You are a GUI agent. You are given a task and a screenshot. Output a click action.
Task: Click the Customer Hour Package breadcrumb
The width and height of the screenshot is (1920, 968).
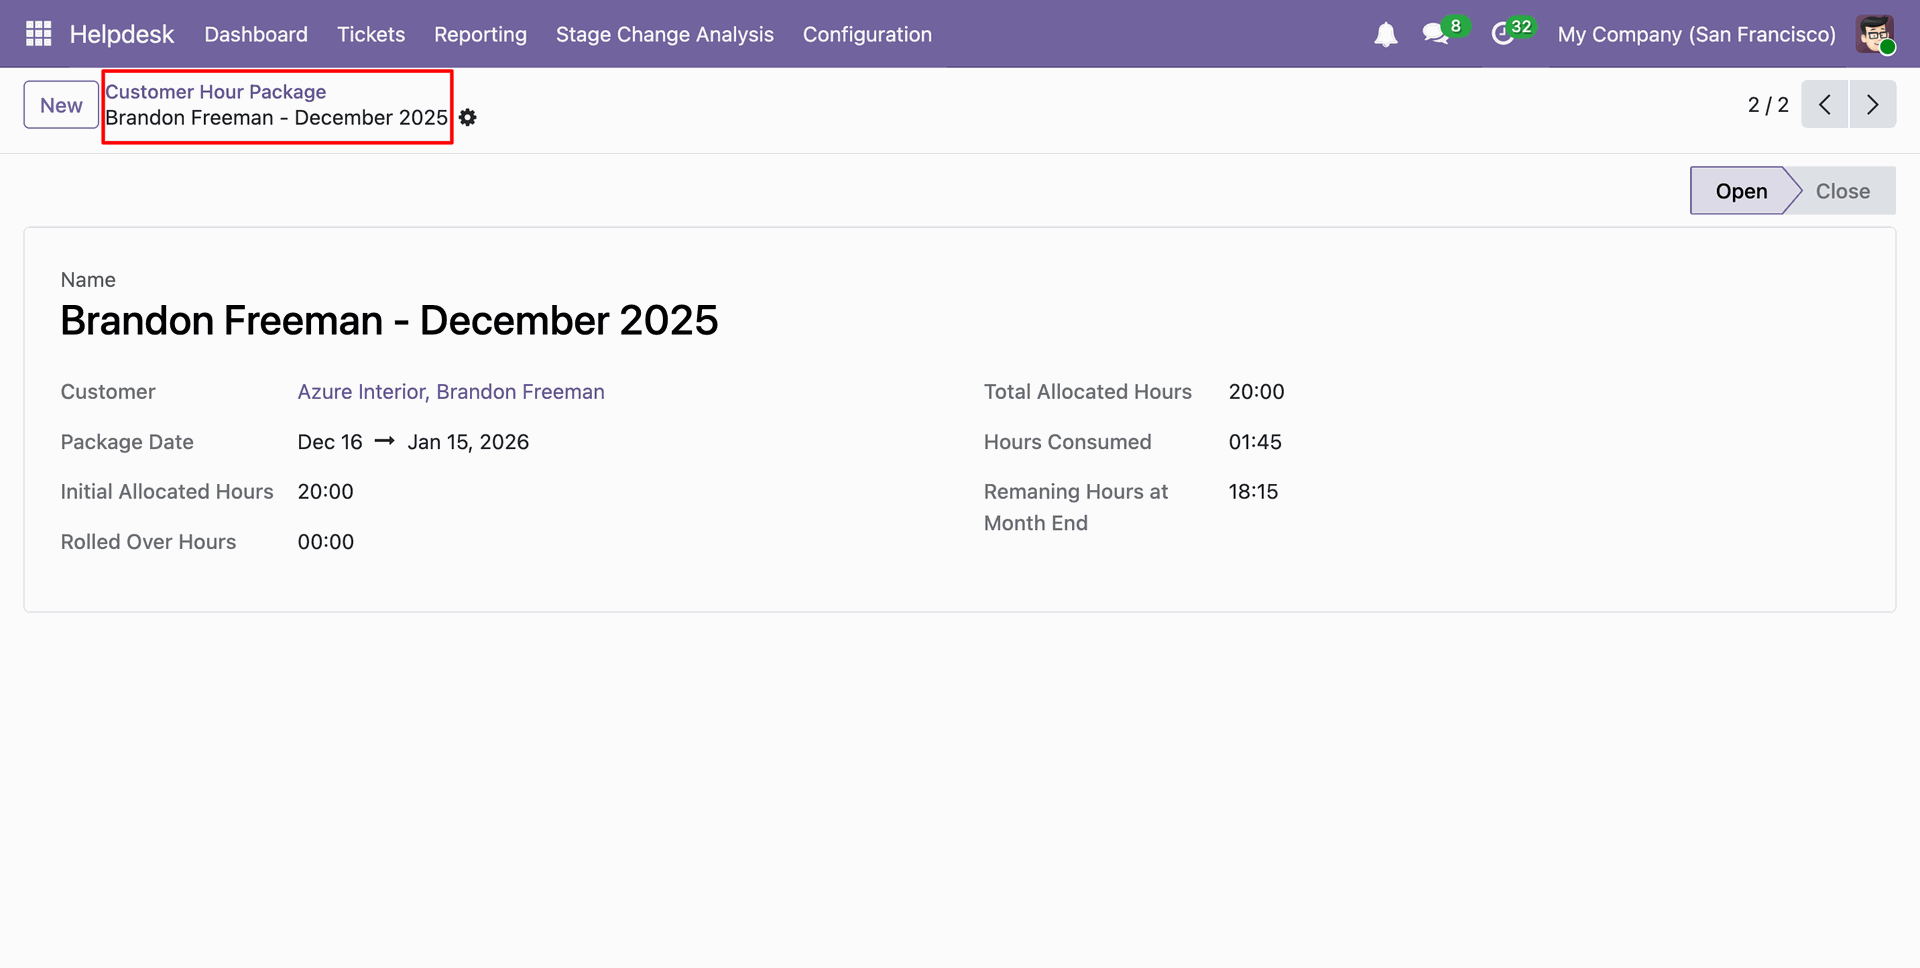[x=216, y=92]
